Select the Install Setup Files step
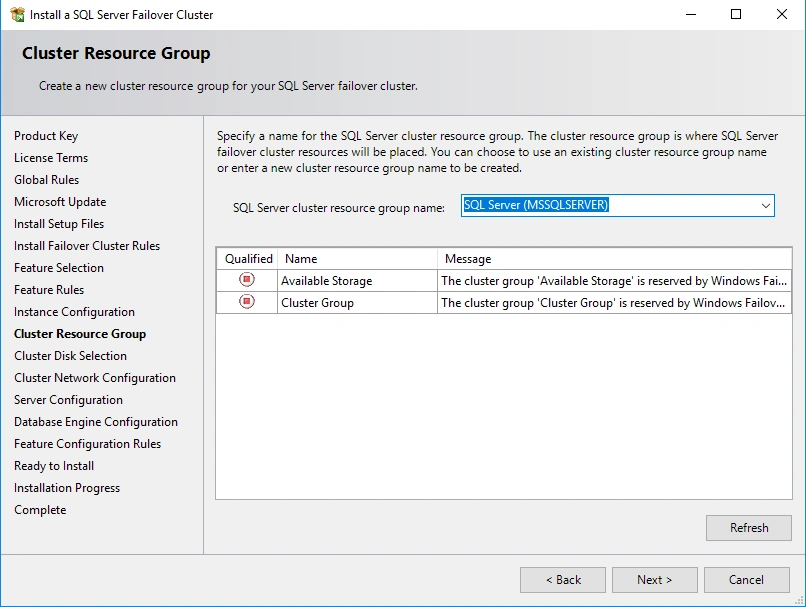 click(59, 224)
